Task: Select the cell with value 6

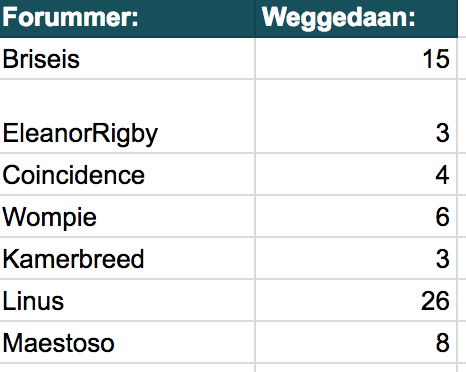Action: pos(356,216)
